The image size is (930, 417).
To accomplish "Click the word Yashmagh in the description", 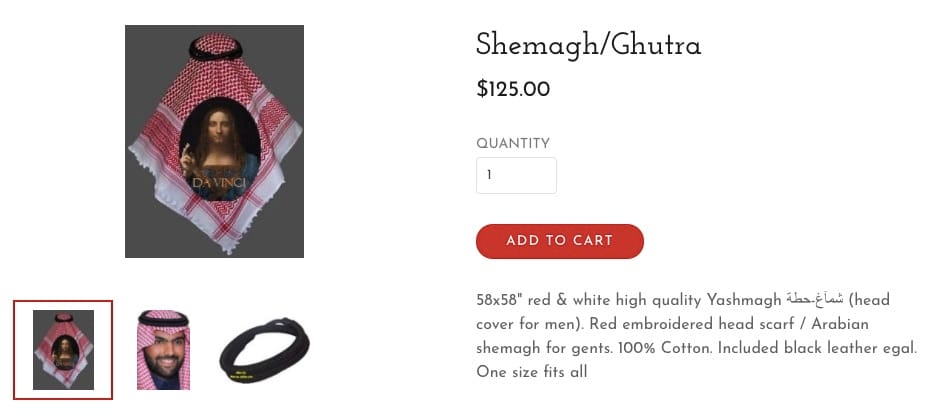I will [x=744, y=301].
